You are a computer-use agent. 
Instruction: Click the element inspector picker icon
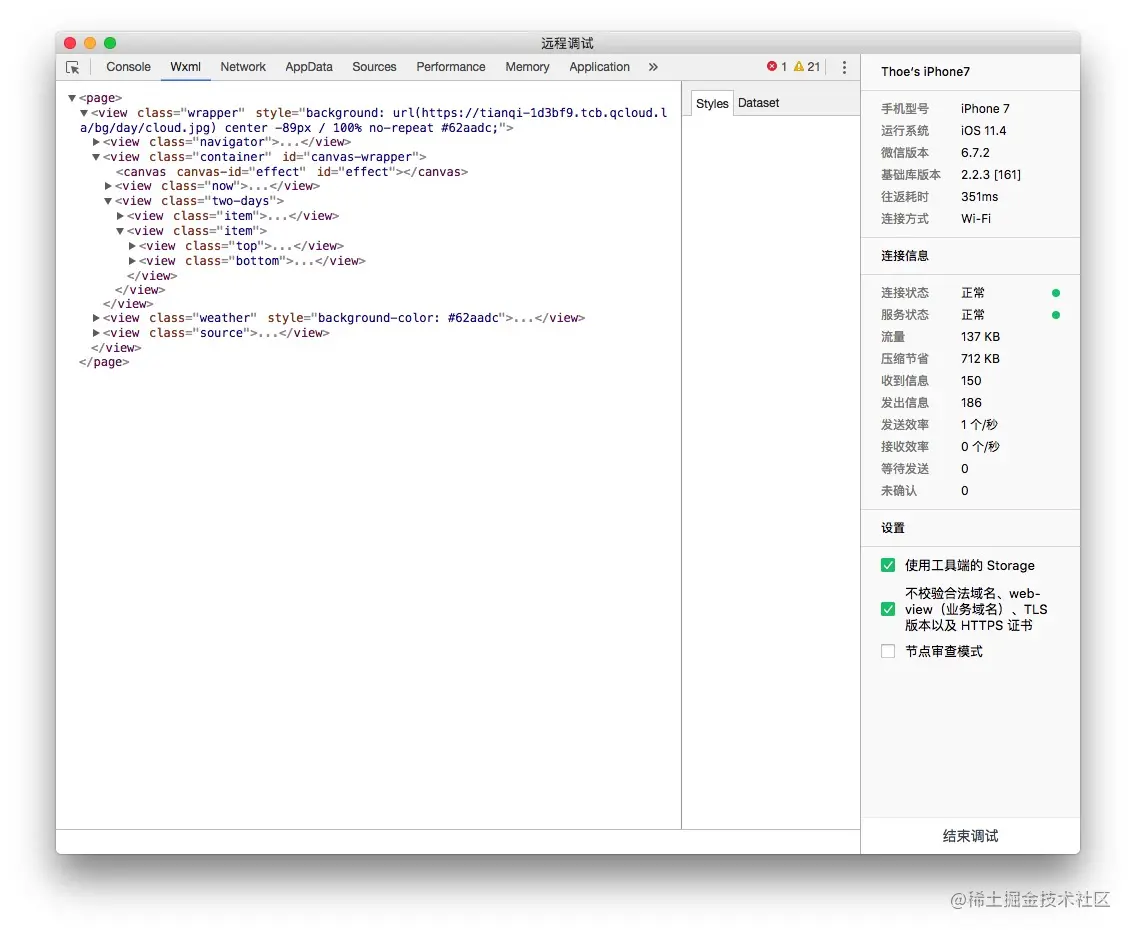(x=73, y=67)
